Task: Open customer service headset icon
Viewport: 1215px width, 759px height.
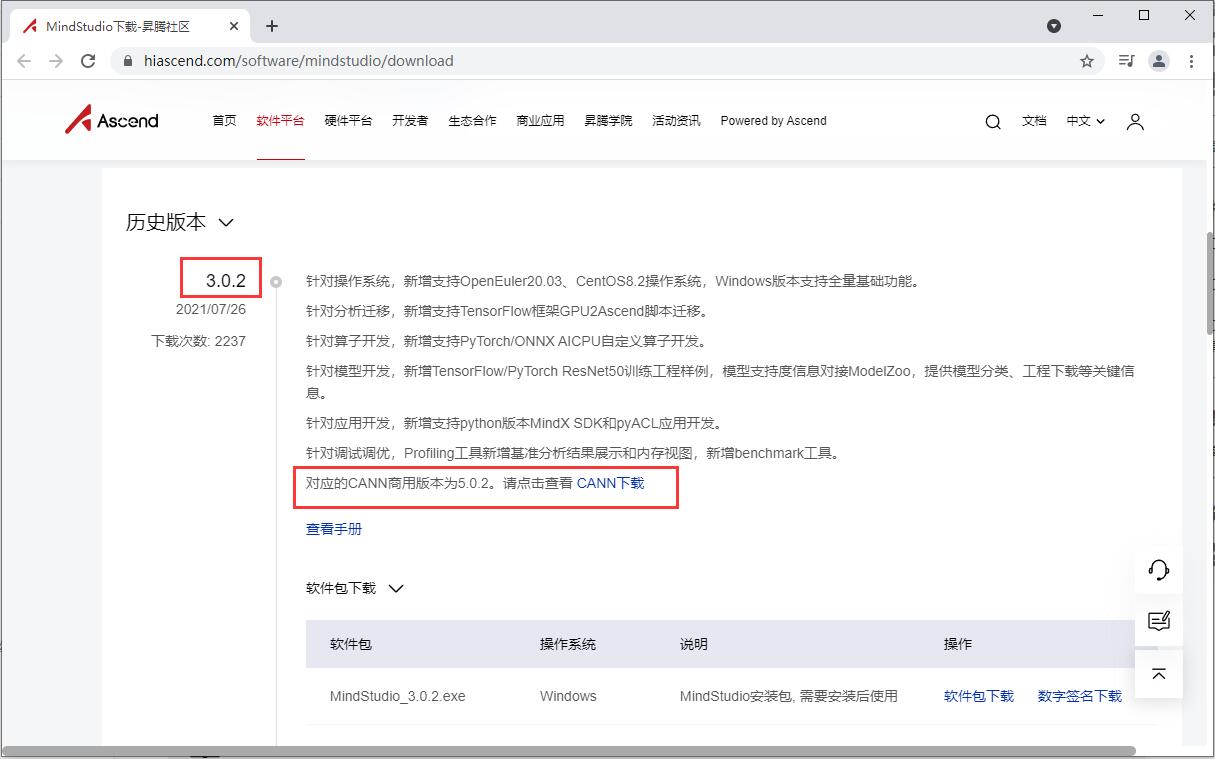Action: (x=1159, y=570)
